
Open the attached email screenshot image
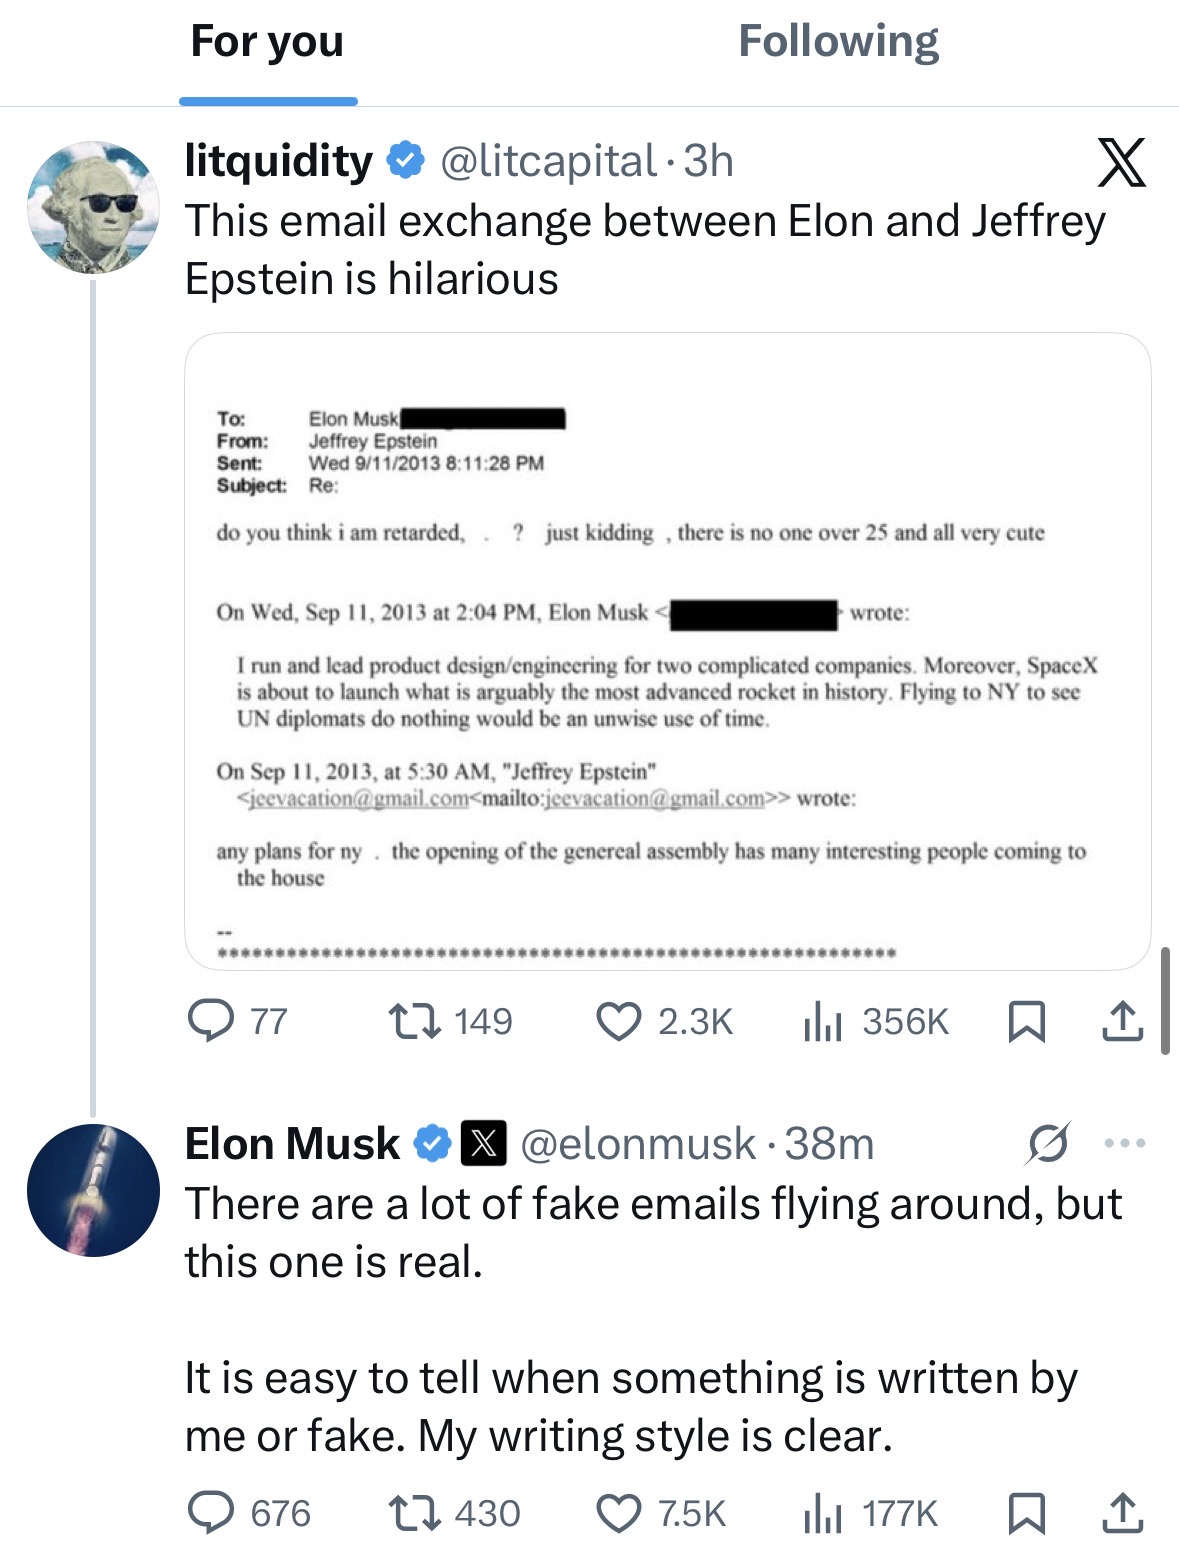[667, 650]
